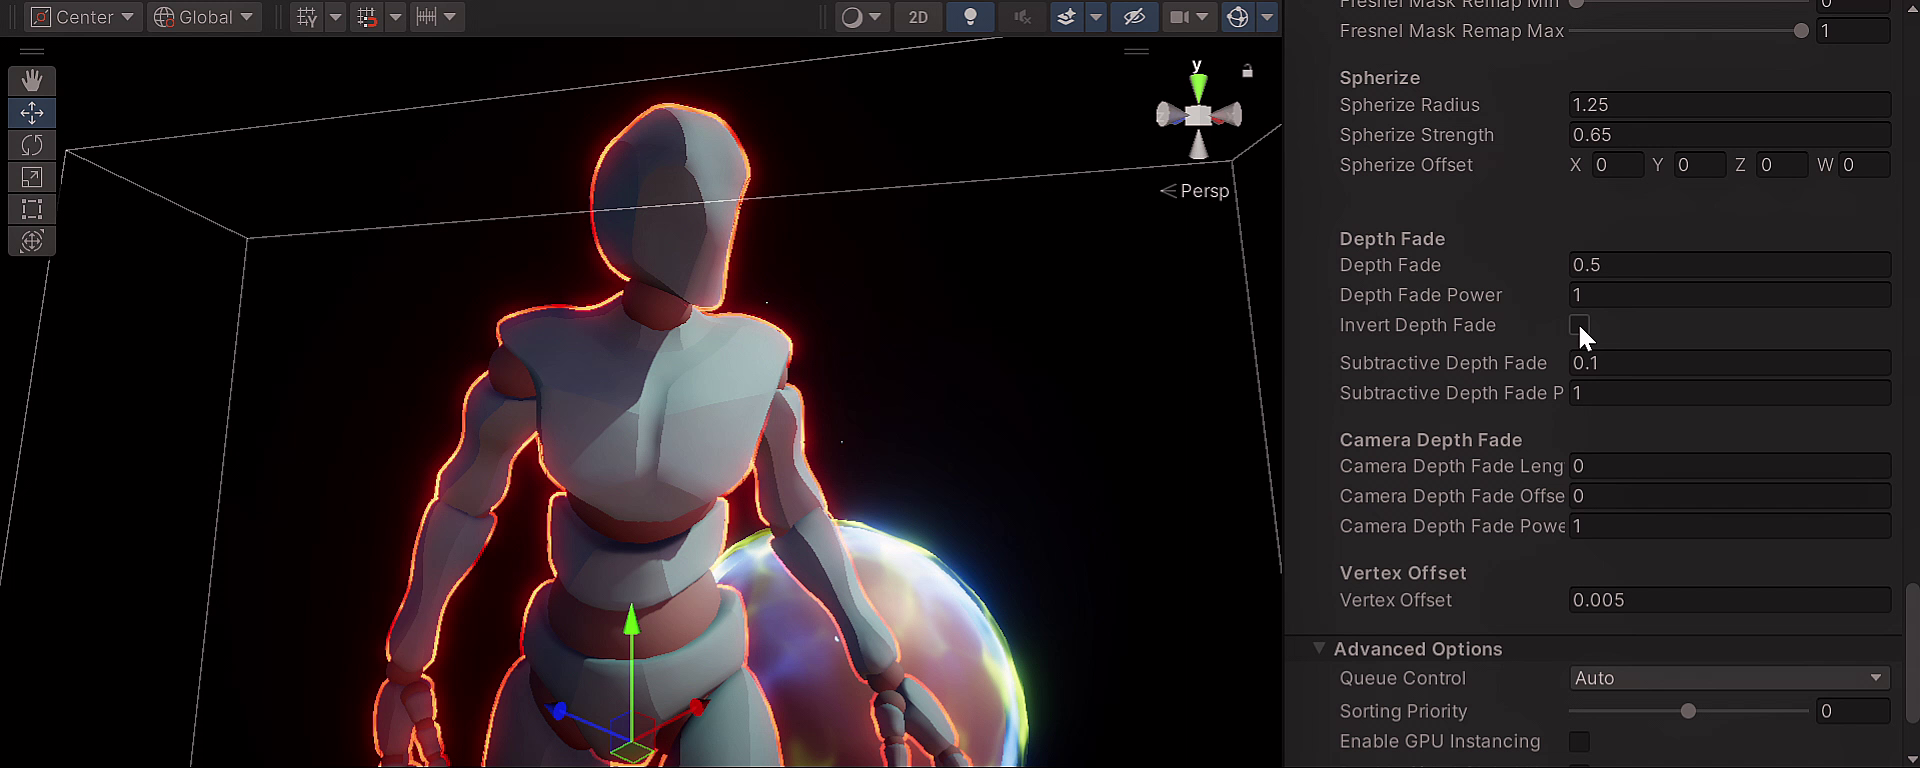1920x768 pixels.
Task: Click Spherize Radius value field
Action: [1729, 105]
